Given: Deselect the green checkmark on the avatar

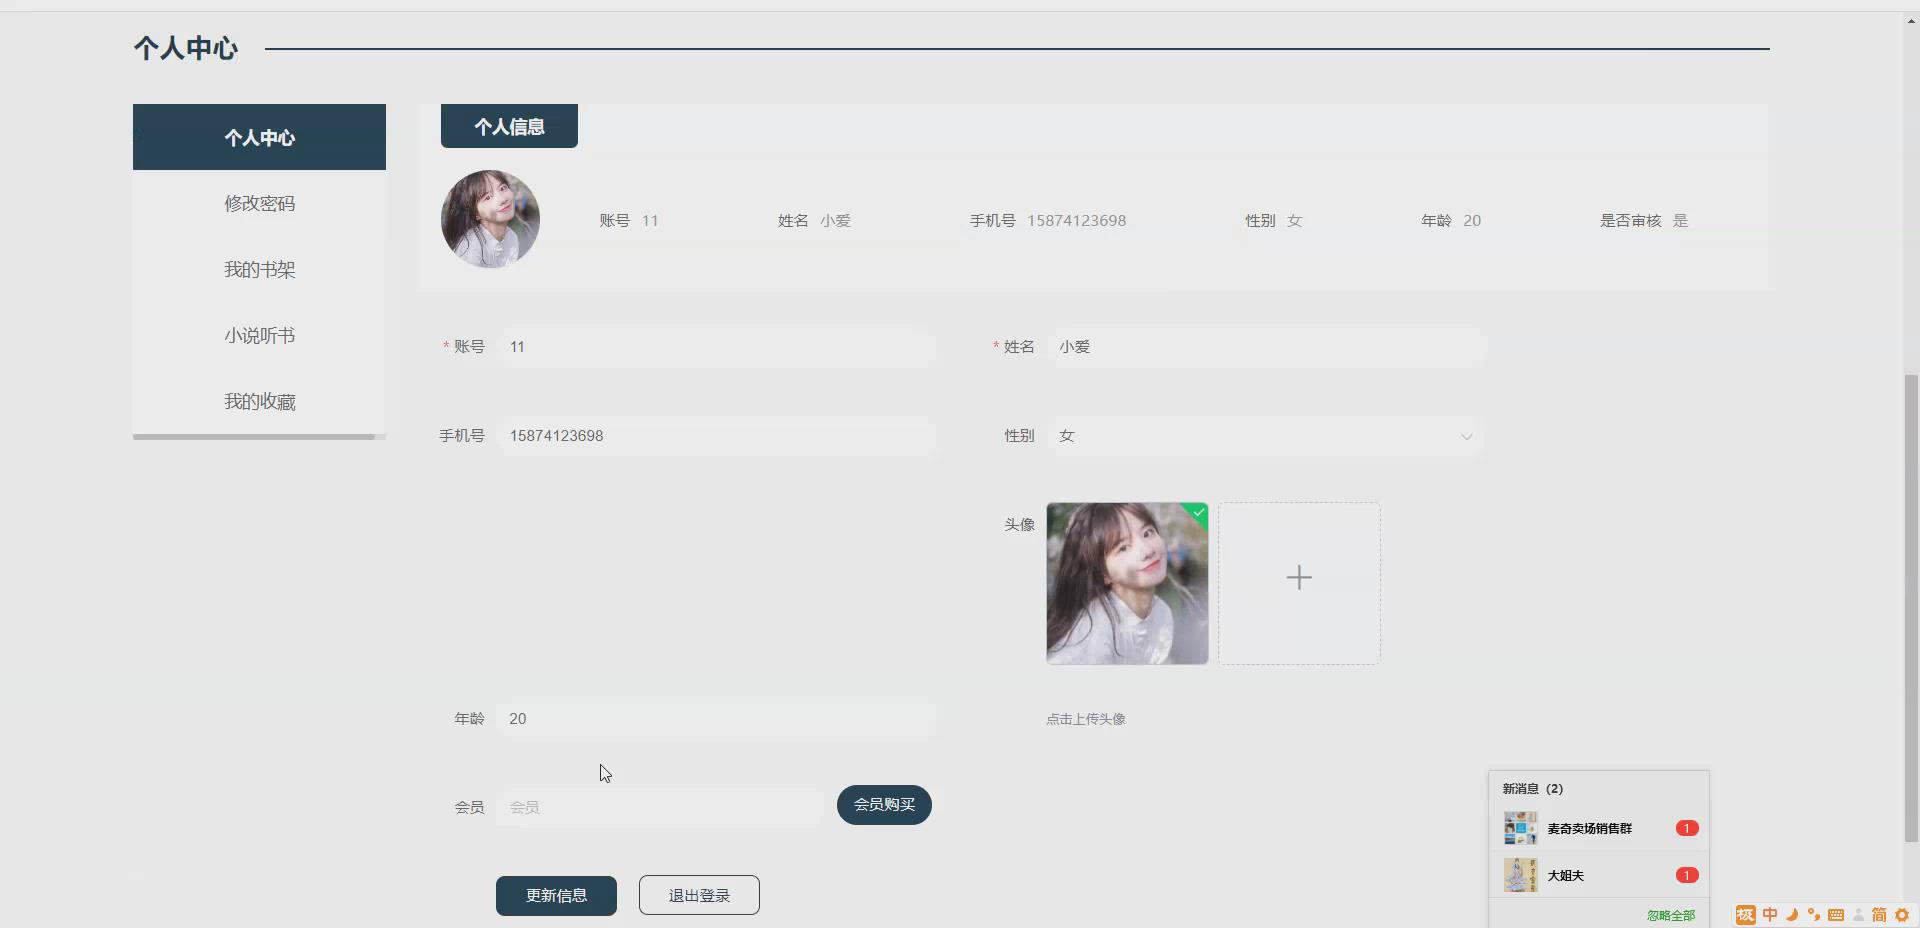Looking at the screenshot, I should tap(1197, 513).
